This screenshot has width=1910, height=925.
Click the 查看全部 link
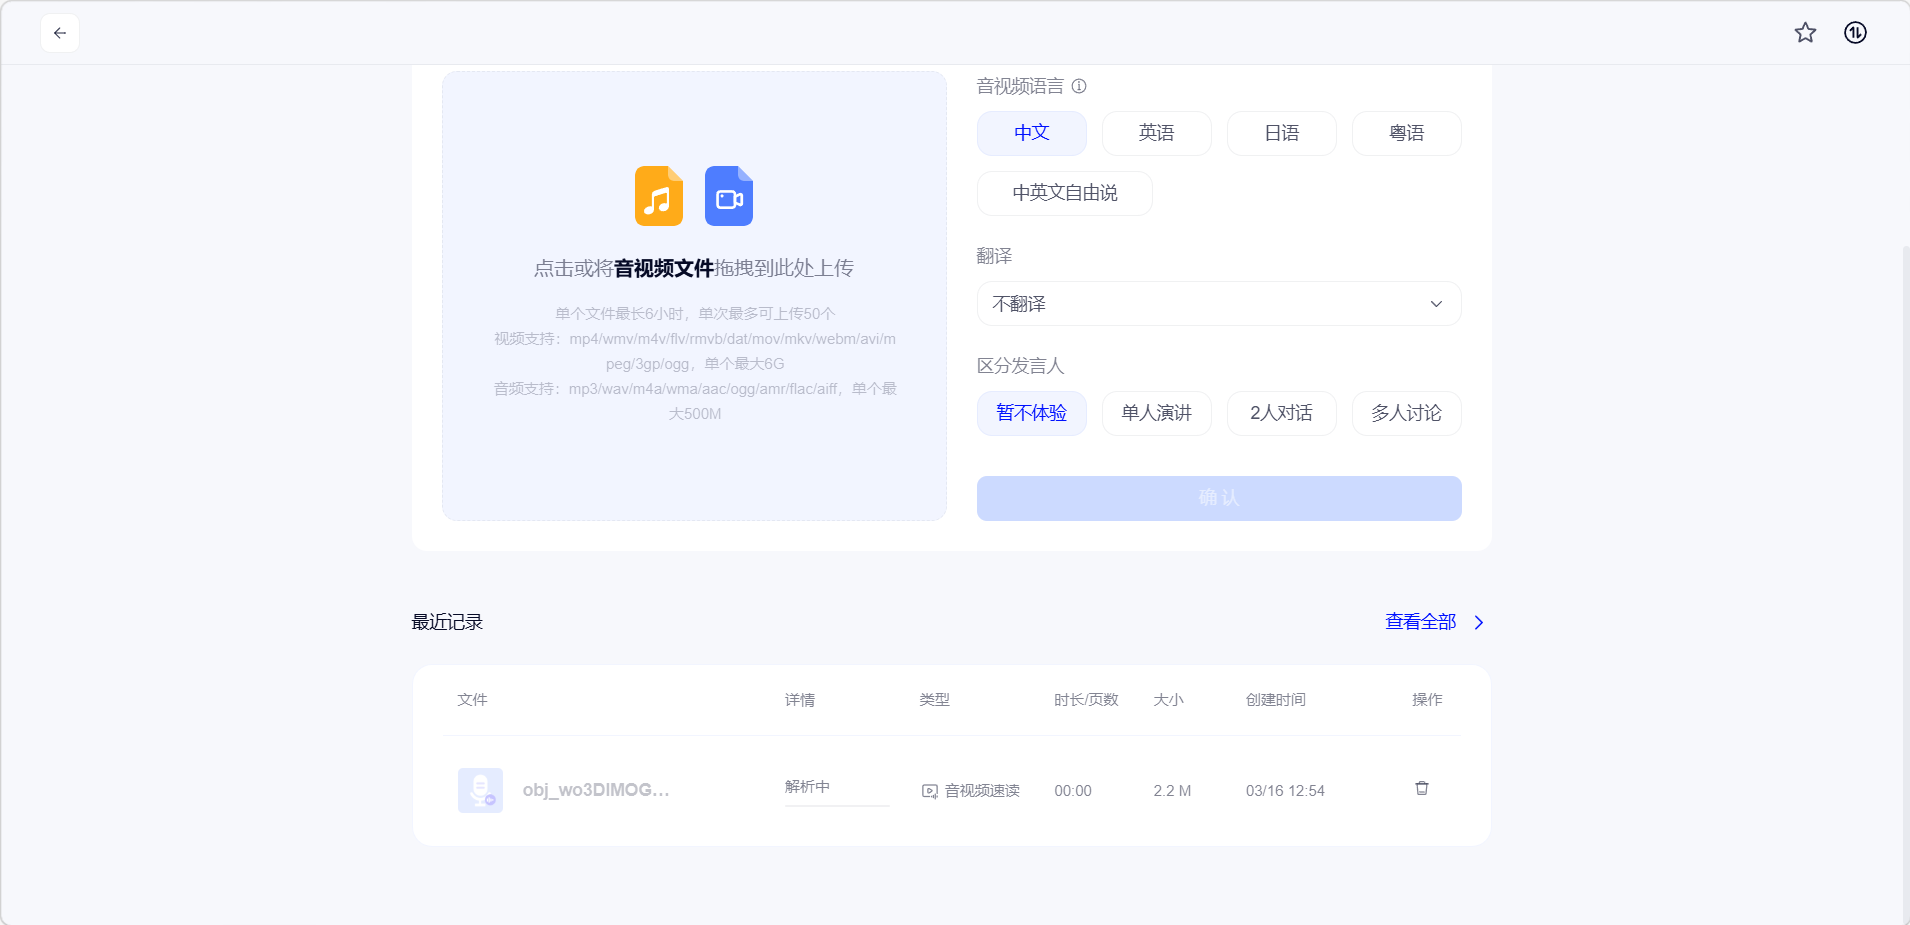coord(1420,622)
